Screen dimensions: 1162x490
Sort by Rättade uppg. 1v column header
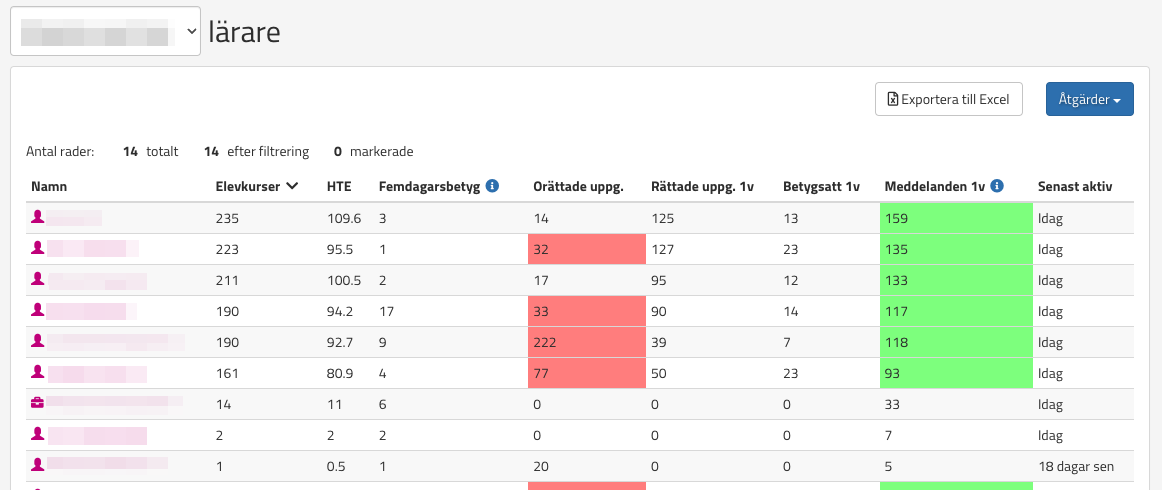click(x=702, y=187)
